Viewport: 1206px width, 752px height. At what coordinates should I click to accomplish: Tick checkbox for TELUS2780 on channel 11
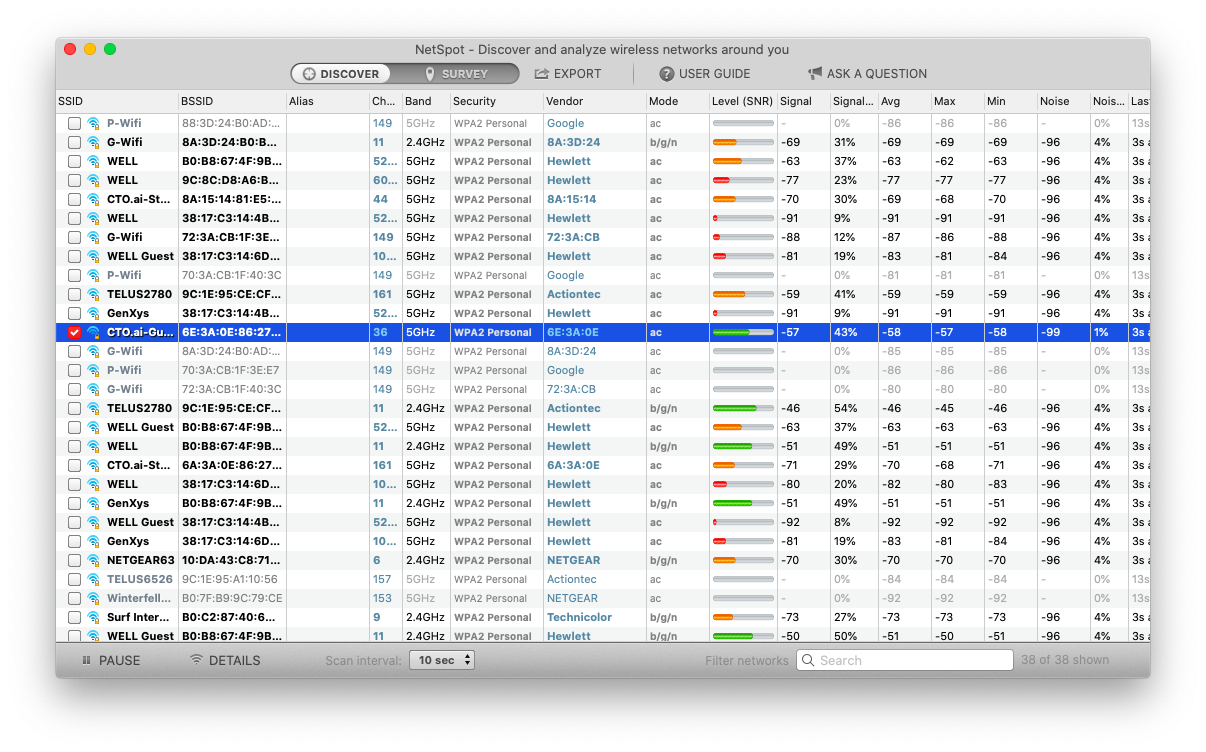tap(74, 408)
